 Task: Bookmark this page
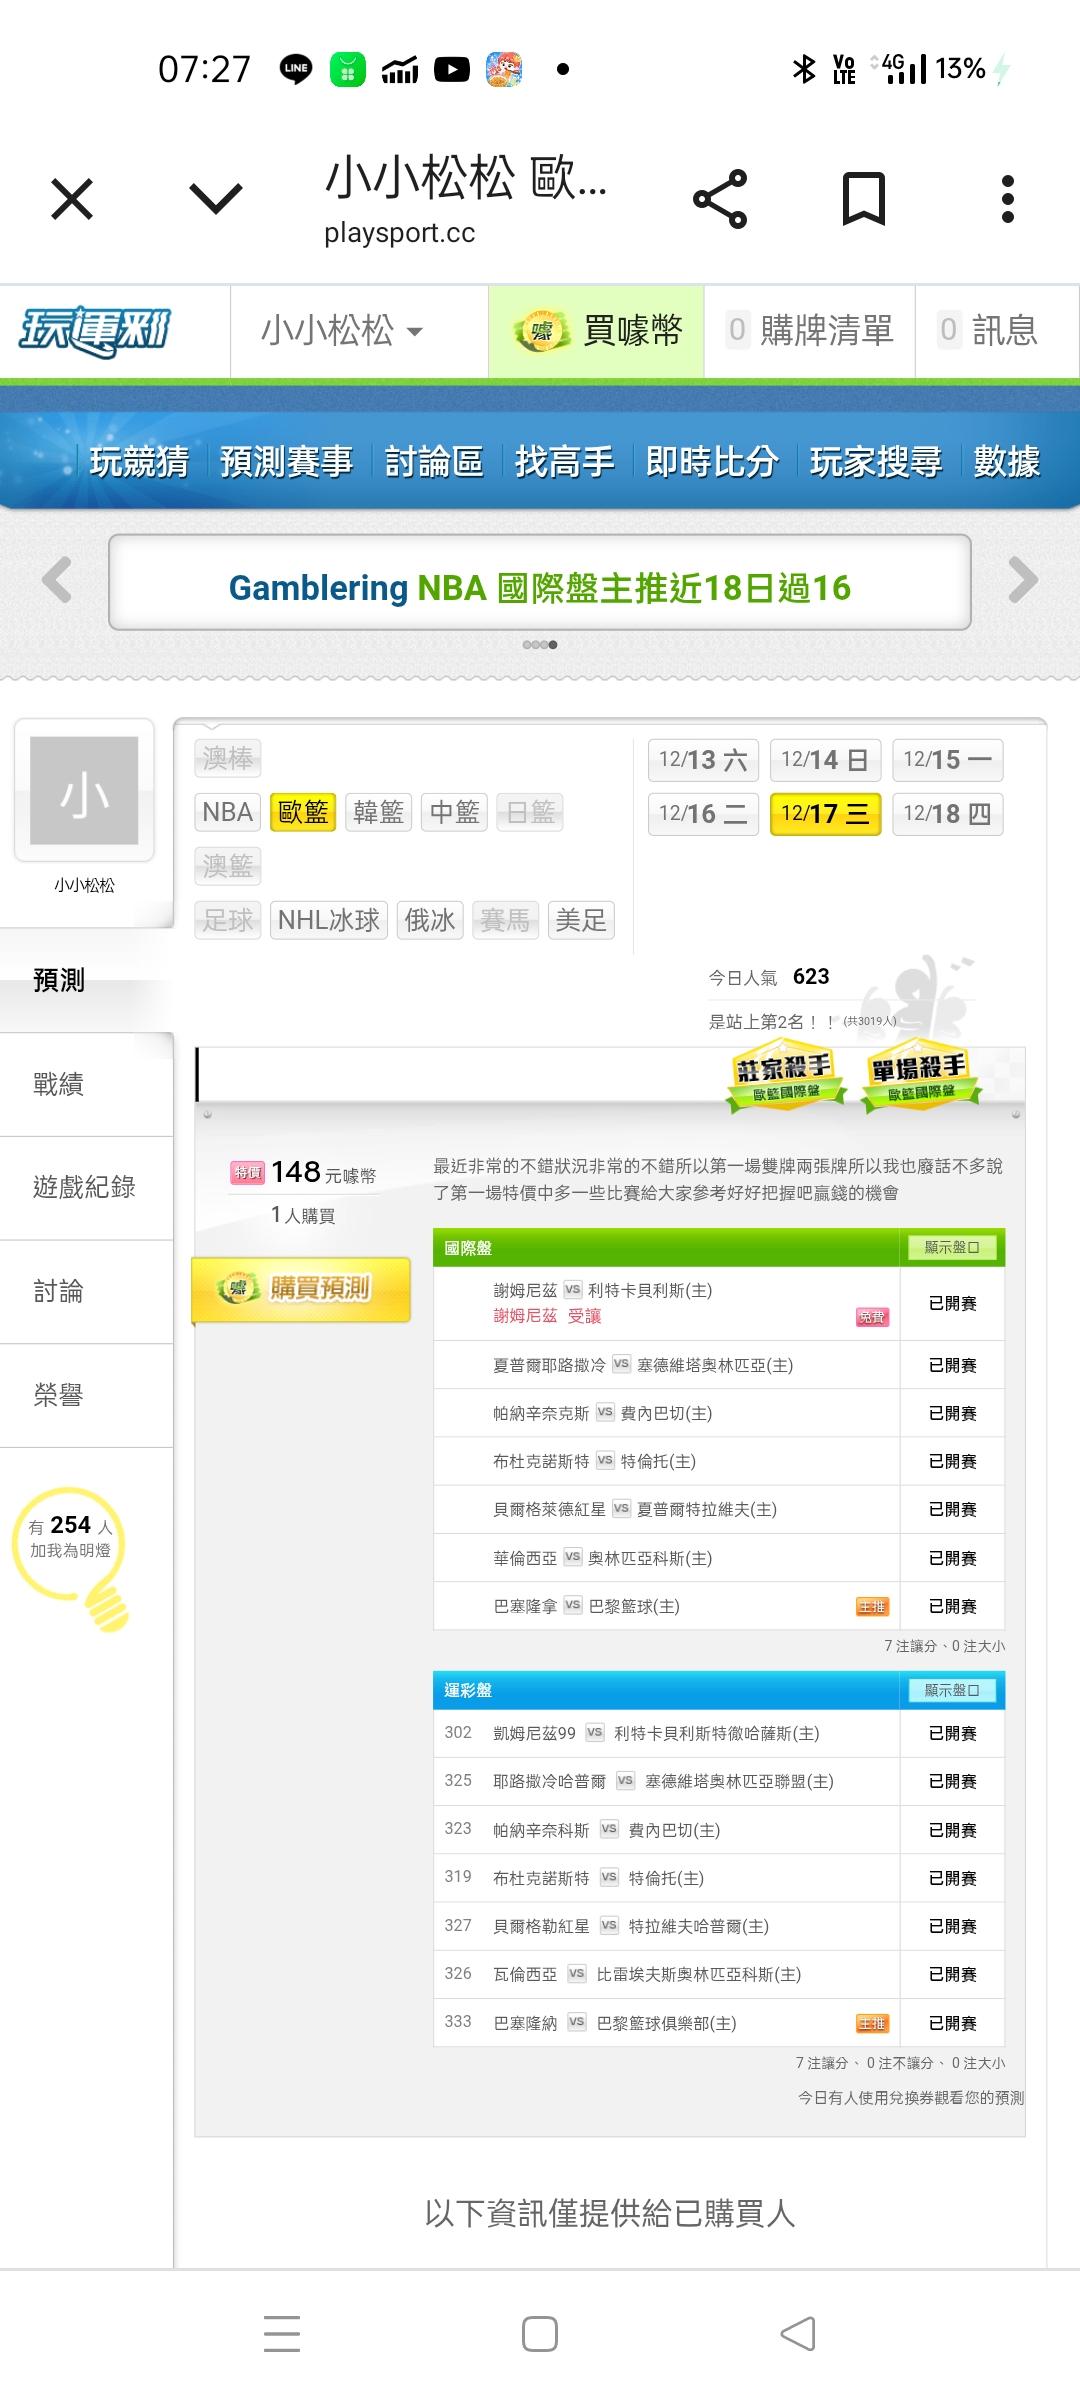(x=864, y=199)
